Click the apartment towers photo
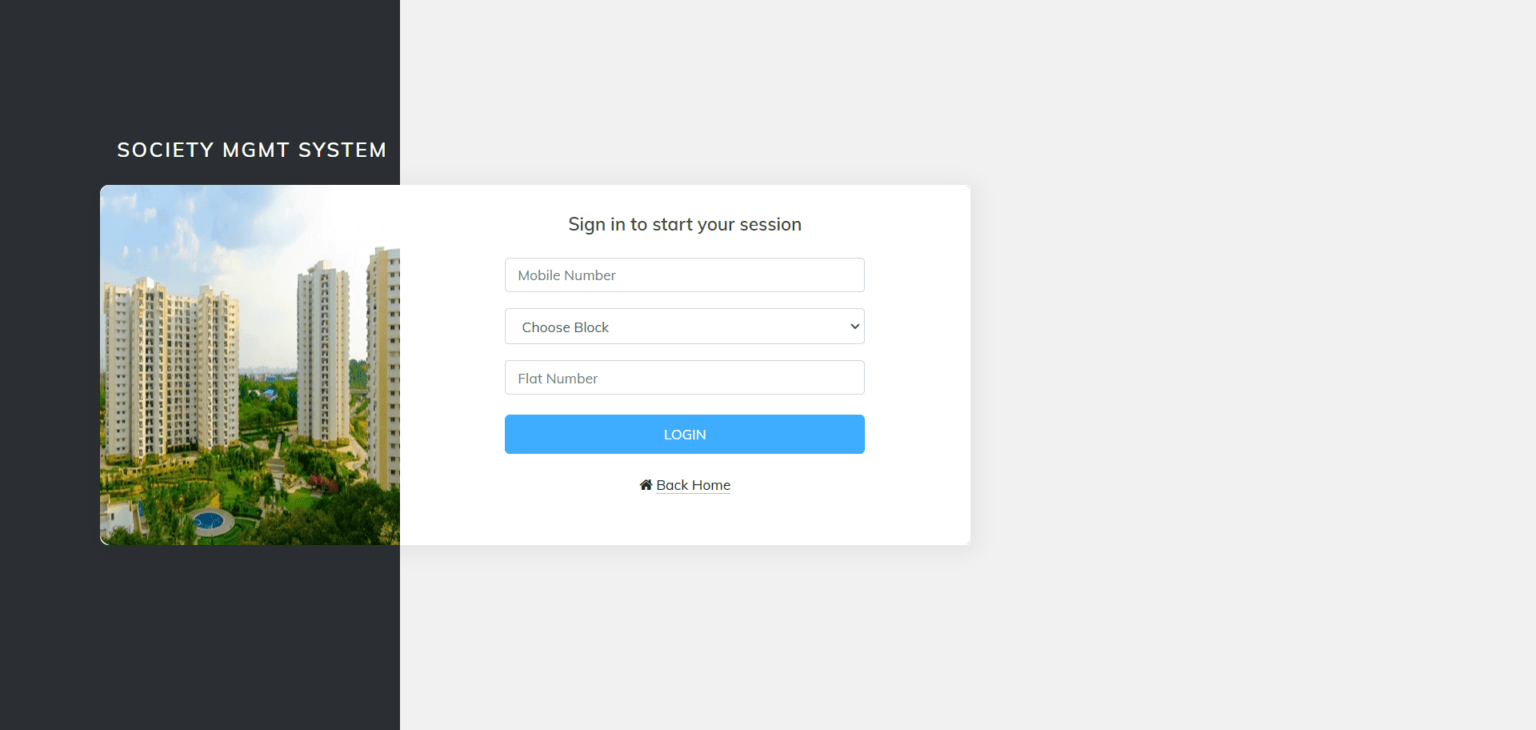 click(x=250, y=365)
